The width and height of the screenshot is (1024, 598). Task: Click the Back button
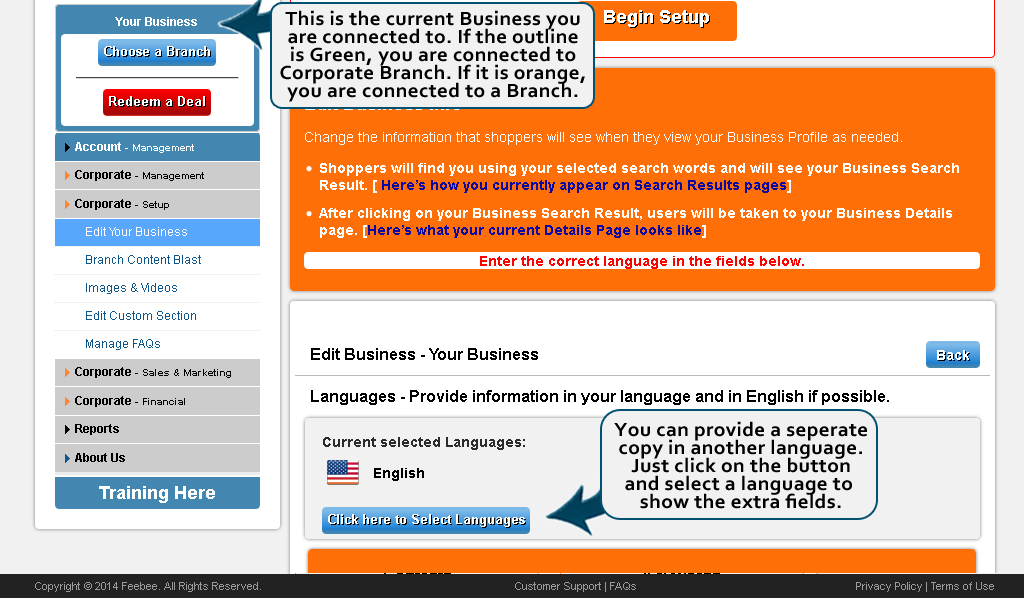(x=951, y=354)
